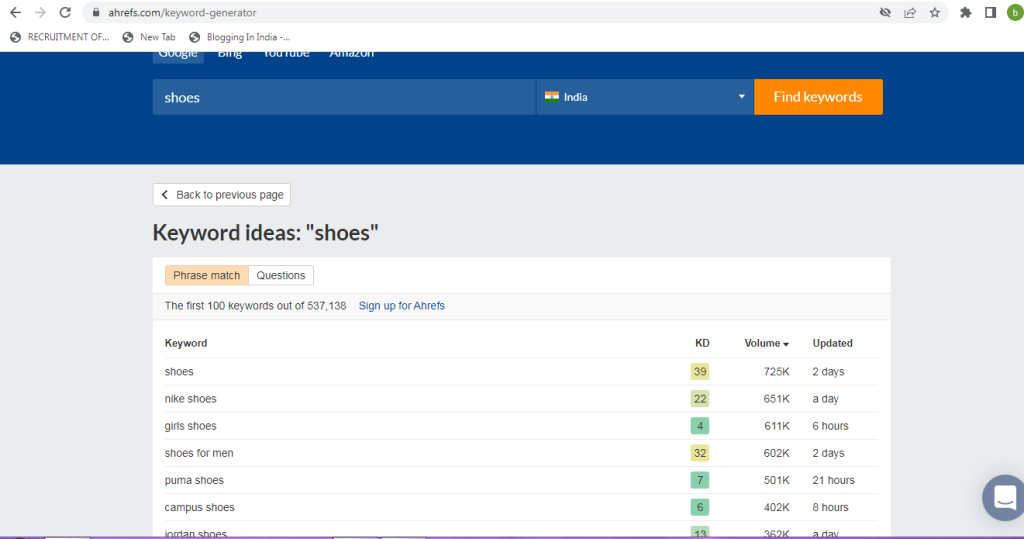Viewport: 1024px width, 539px height.
Task: Click the Find keywords button
Action: (x=818, y=97)
